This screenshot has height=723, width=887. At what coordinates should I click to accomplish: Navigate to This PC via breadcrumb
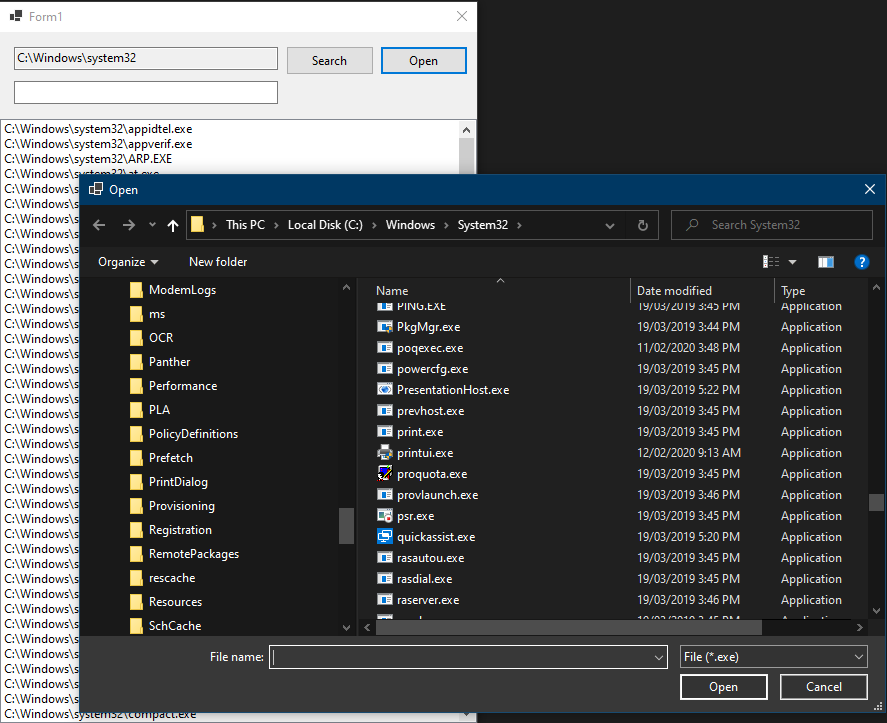[x=246, y=225]
